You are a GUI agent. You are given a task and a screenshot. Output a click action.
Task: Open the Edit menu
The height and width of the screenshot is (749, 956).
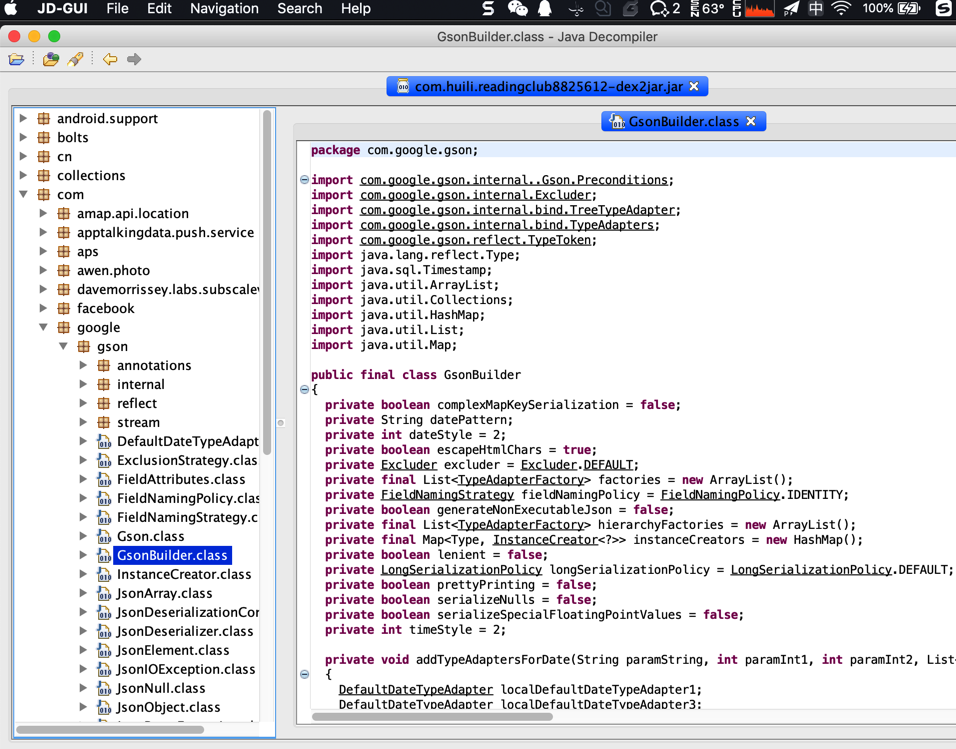[159, 9]
